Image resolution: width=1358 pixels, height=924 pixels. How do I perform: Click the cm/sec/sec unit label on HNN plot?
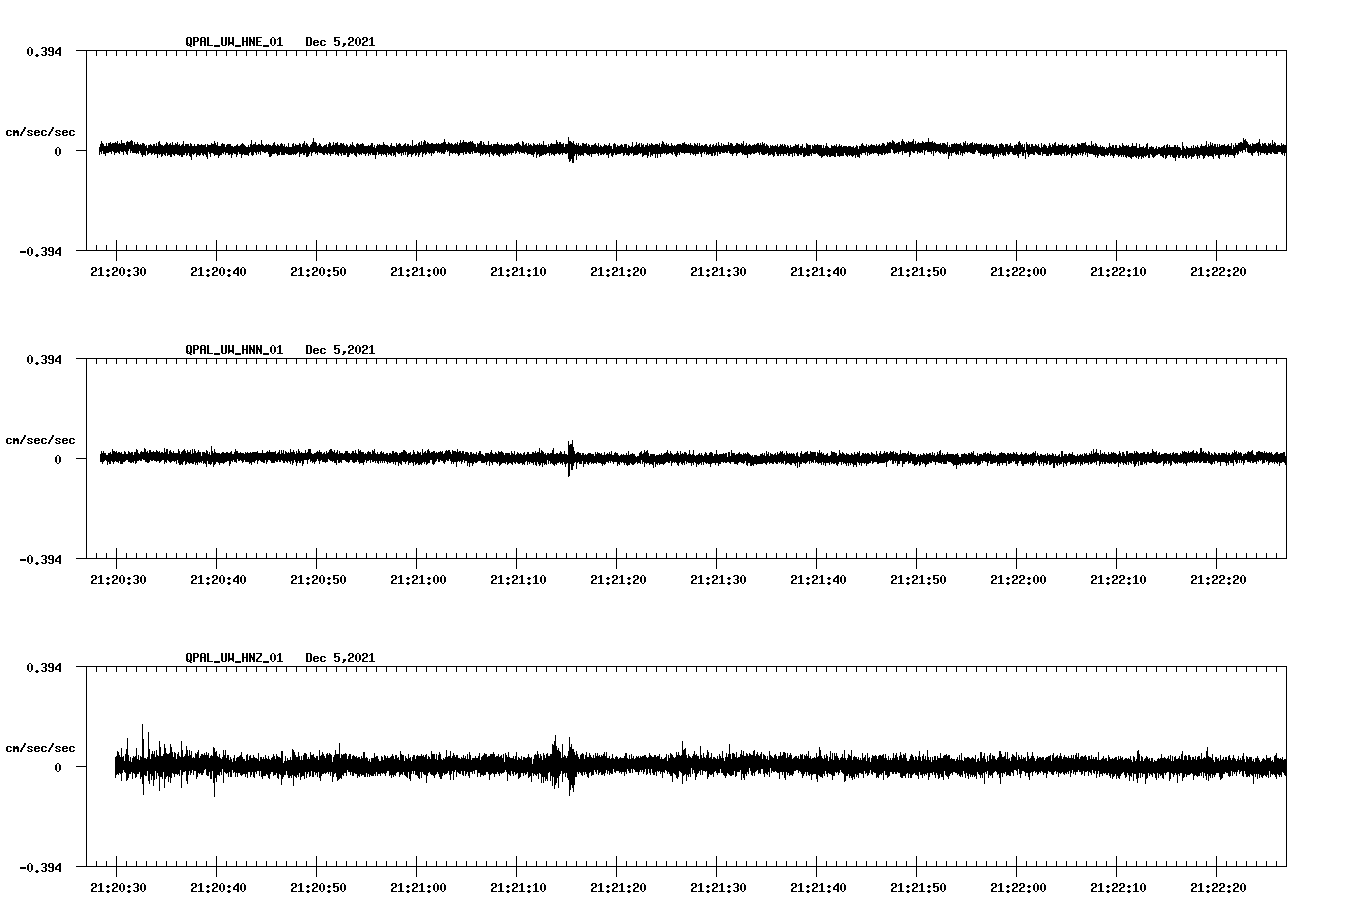pos(40,440)
